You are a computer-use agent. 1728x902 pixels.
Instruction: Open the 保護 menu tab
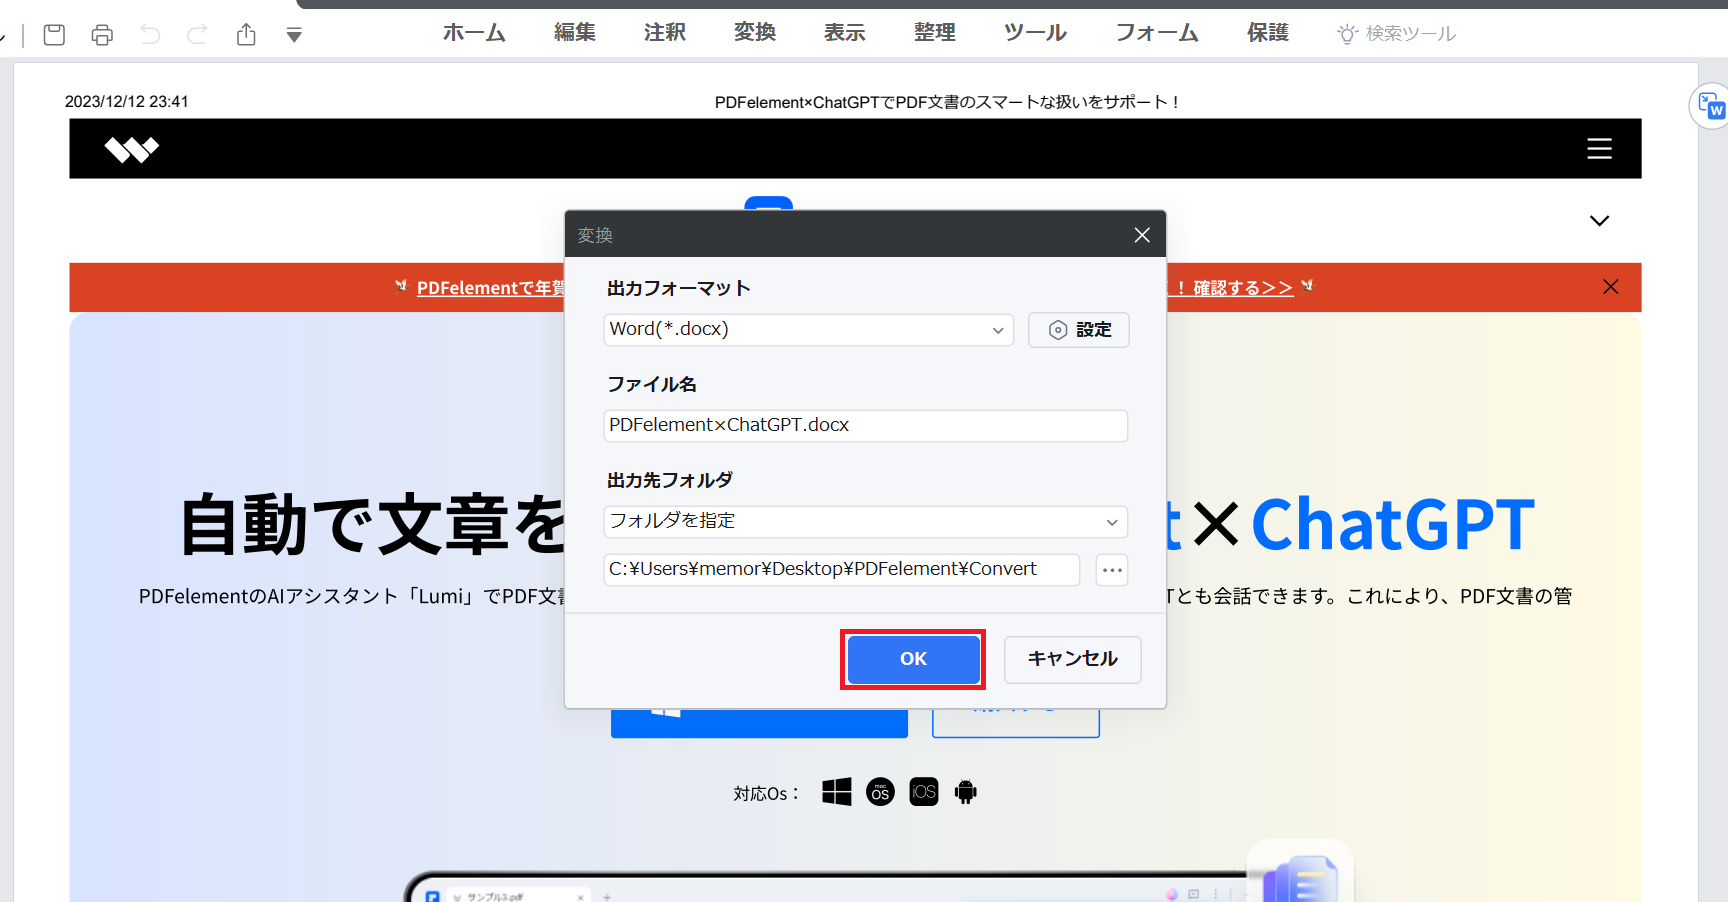pos(1267,33)
